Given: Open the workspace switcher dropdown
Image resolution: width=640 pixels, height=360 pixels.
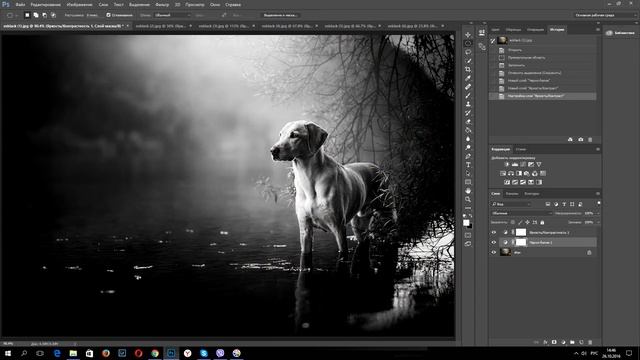Looking at the screenshot, I should point(605,15).
